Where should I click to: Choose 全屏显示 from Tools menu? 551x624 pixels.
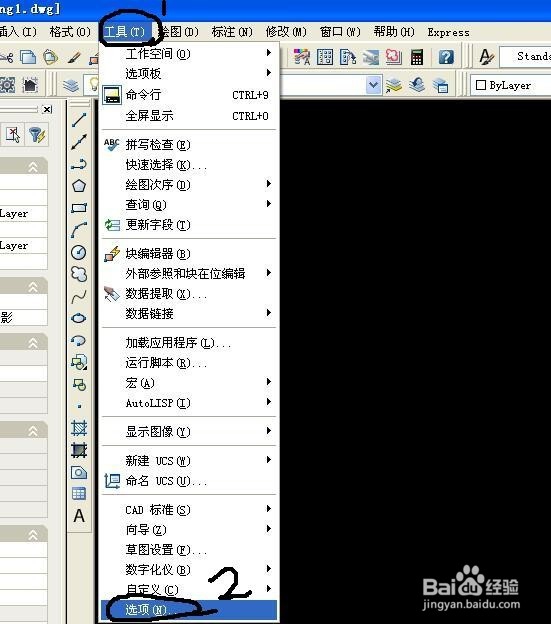pyautogui.click(x=189, y=116)
